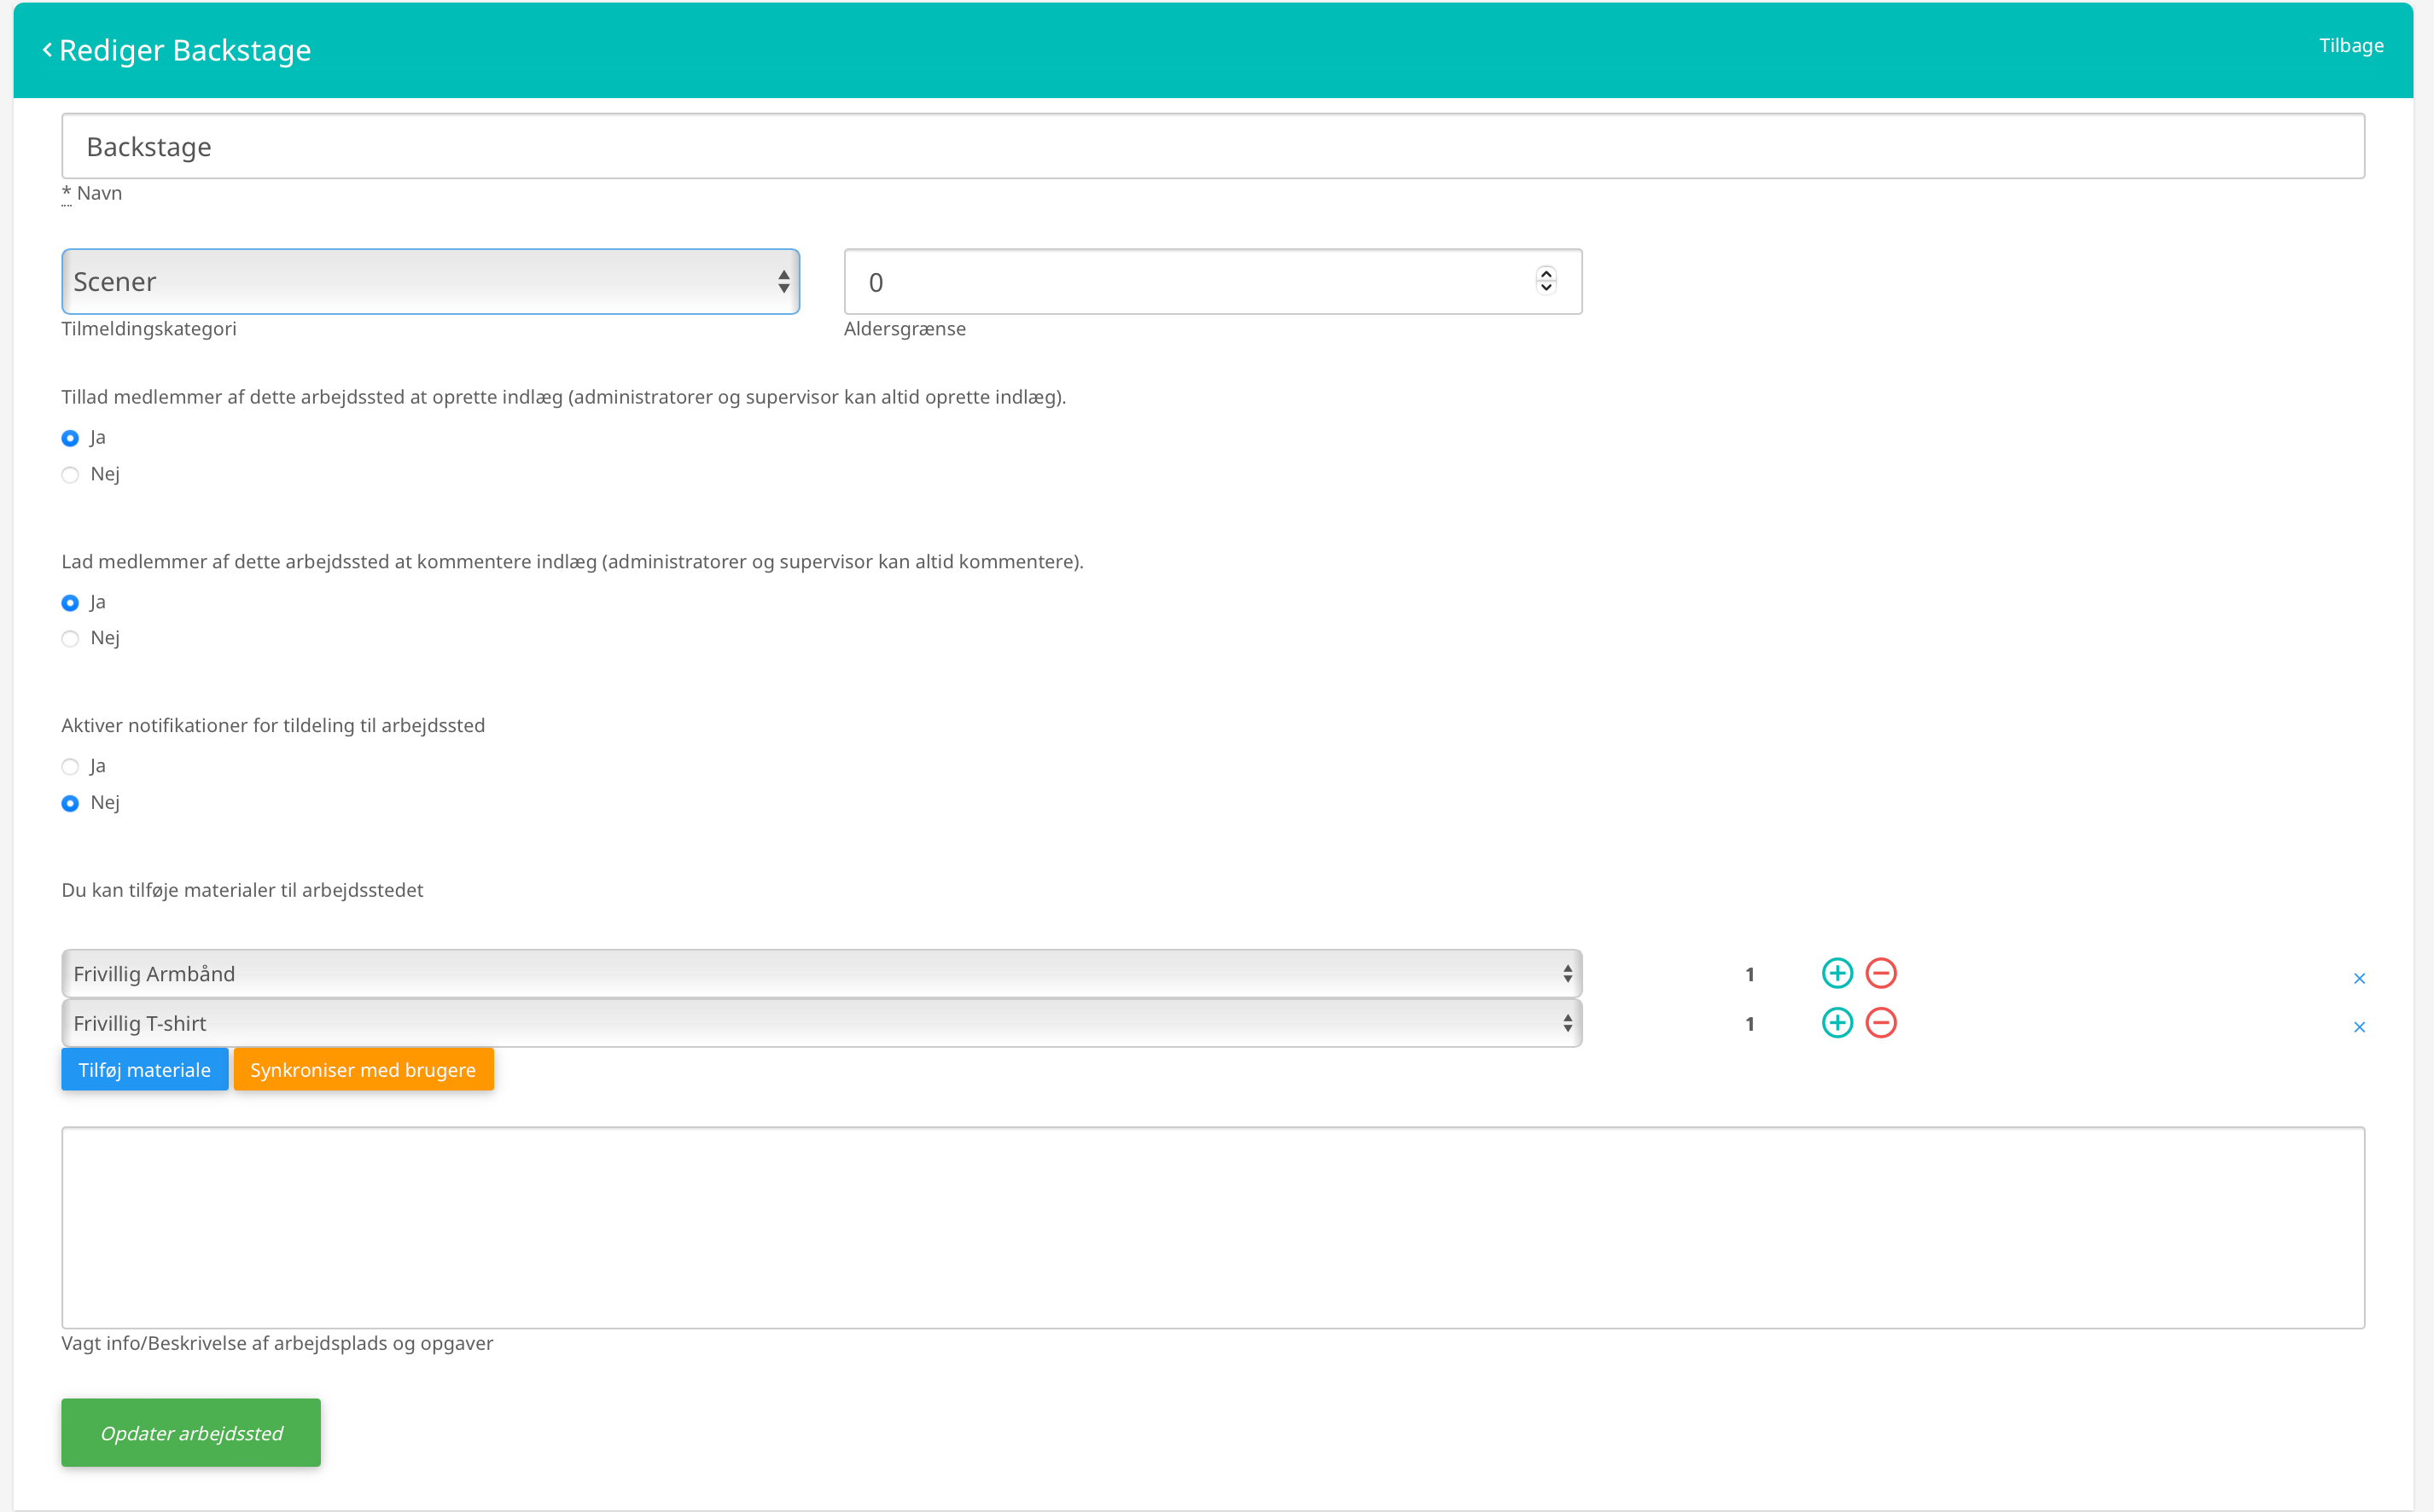Click the Aldersgrænse number stepper arrows
The height and width of the screenshot is (1512, 2434).
1546,281
